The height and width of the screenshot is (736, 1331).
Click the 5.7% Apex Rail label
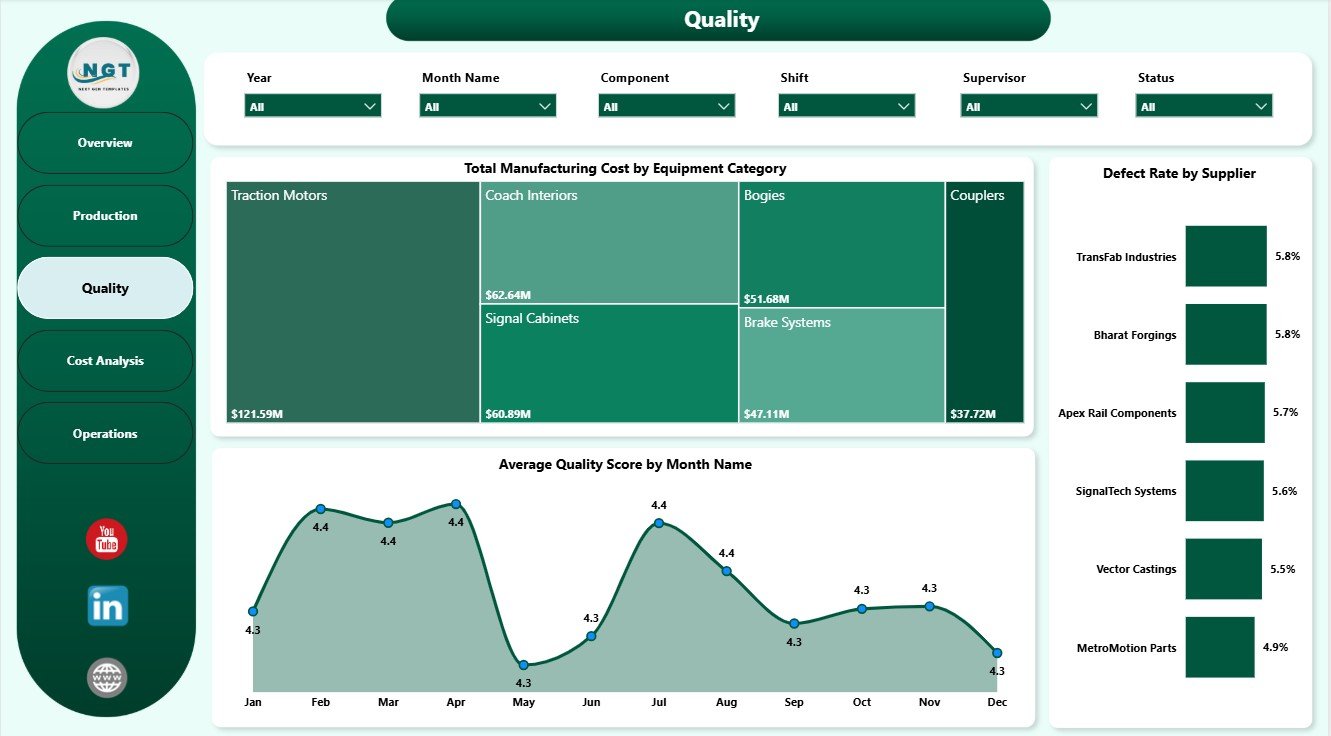pos(1286,412)
